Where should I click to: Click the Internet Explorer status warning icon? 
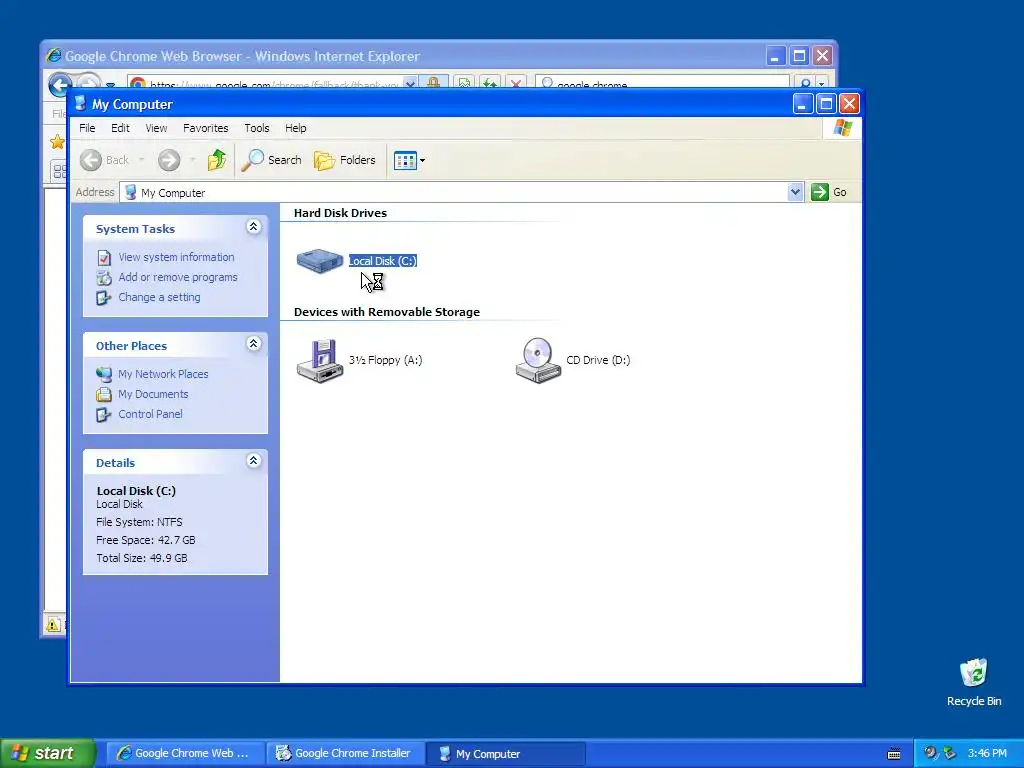coord(53,624)
